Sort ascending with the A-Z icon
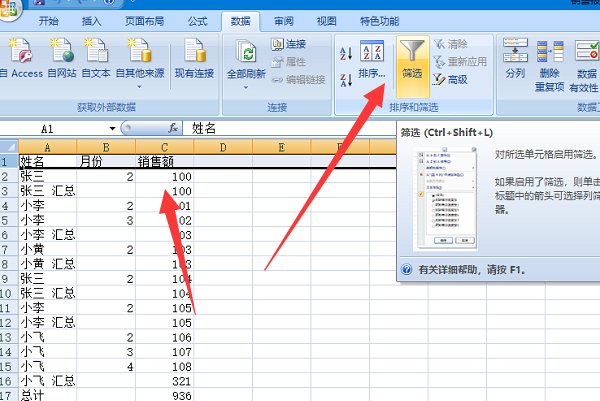Screen dimensions: 600x401 click(x=346, y=54)
